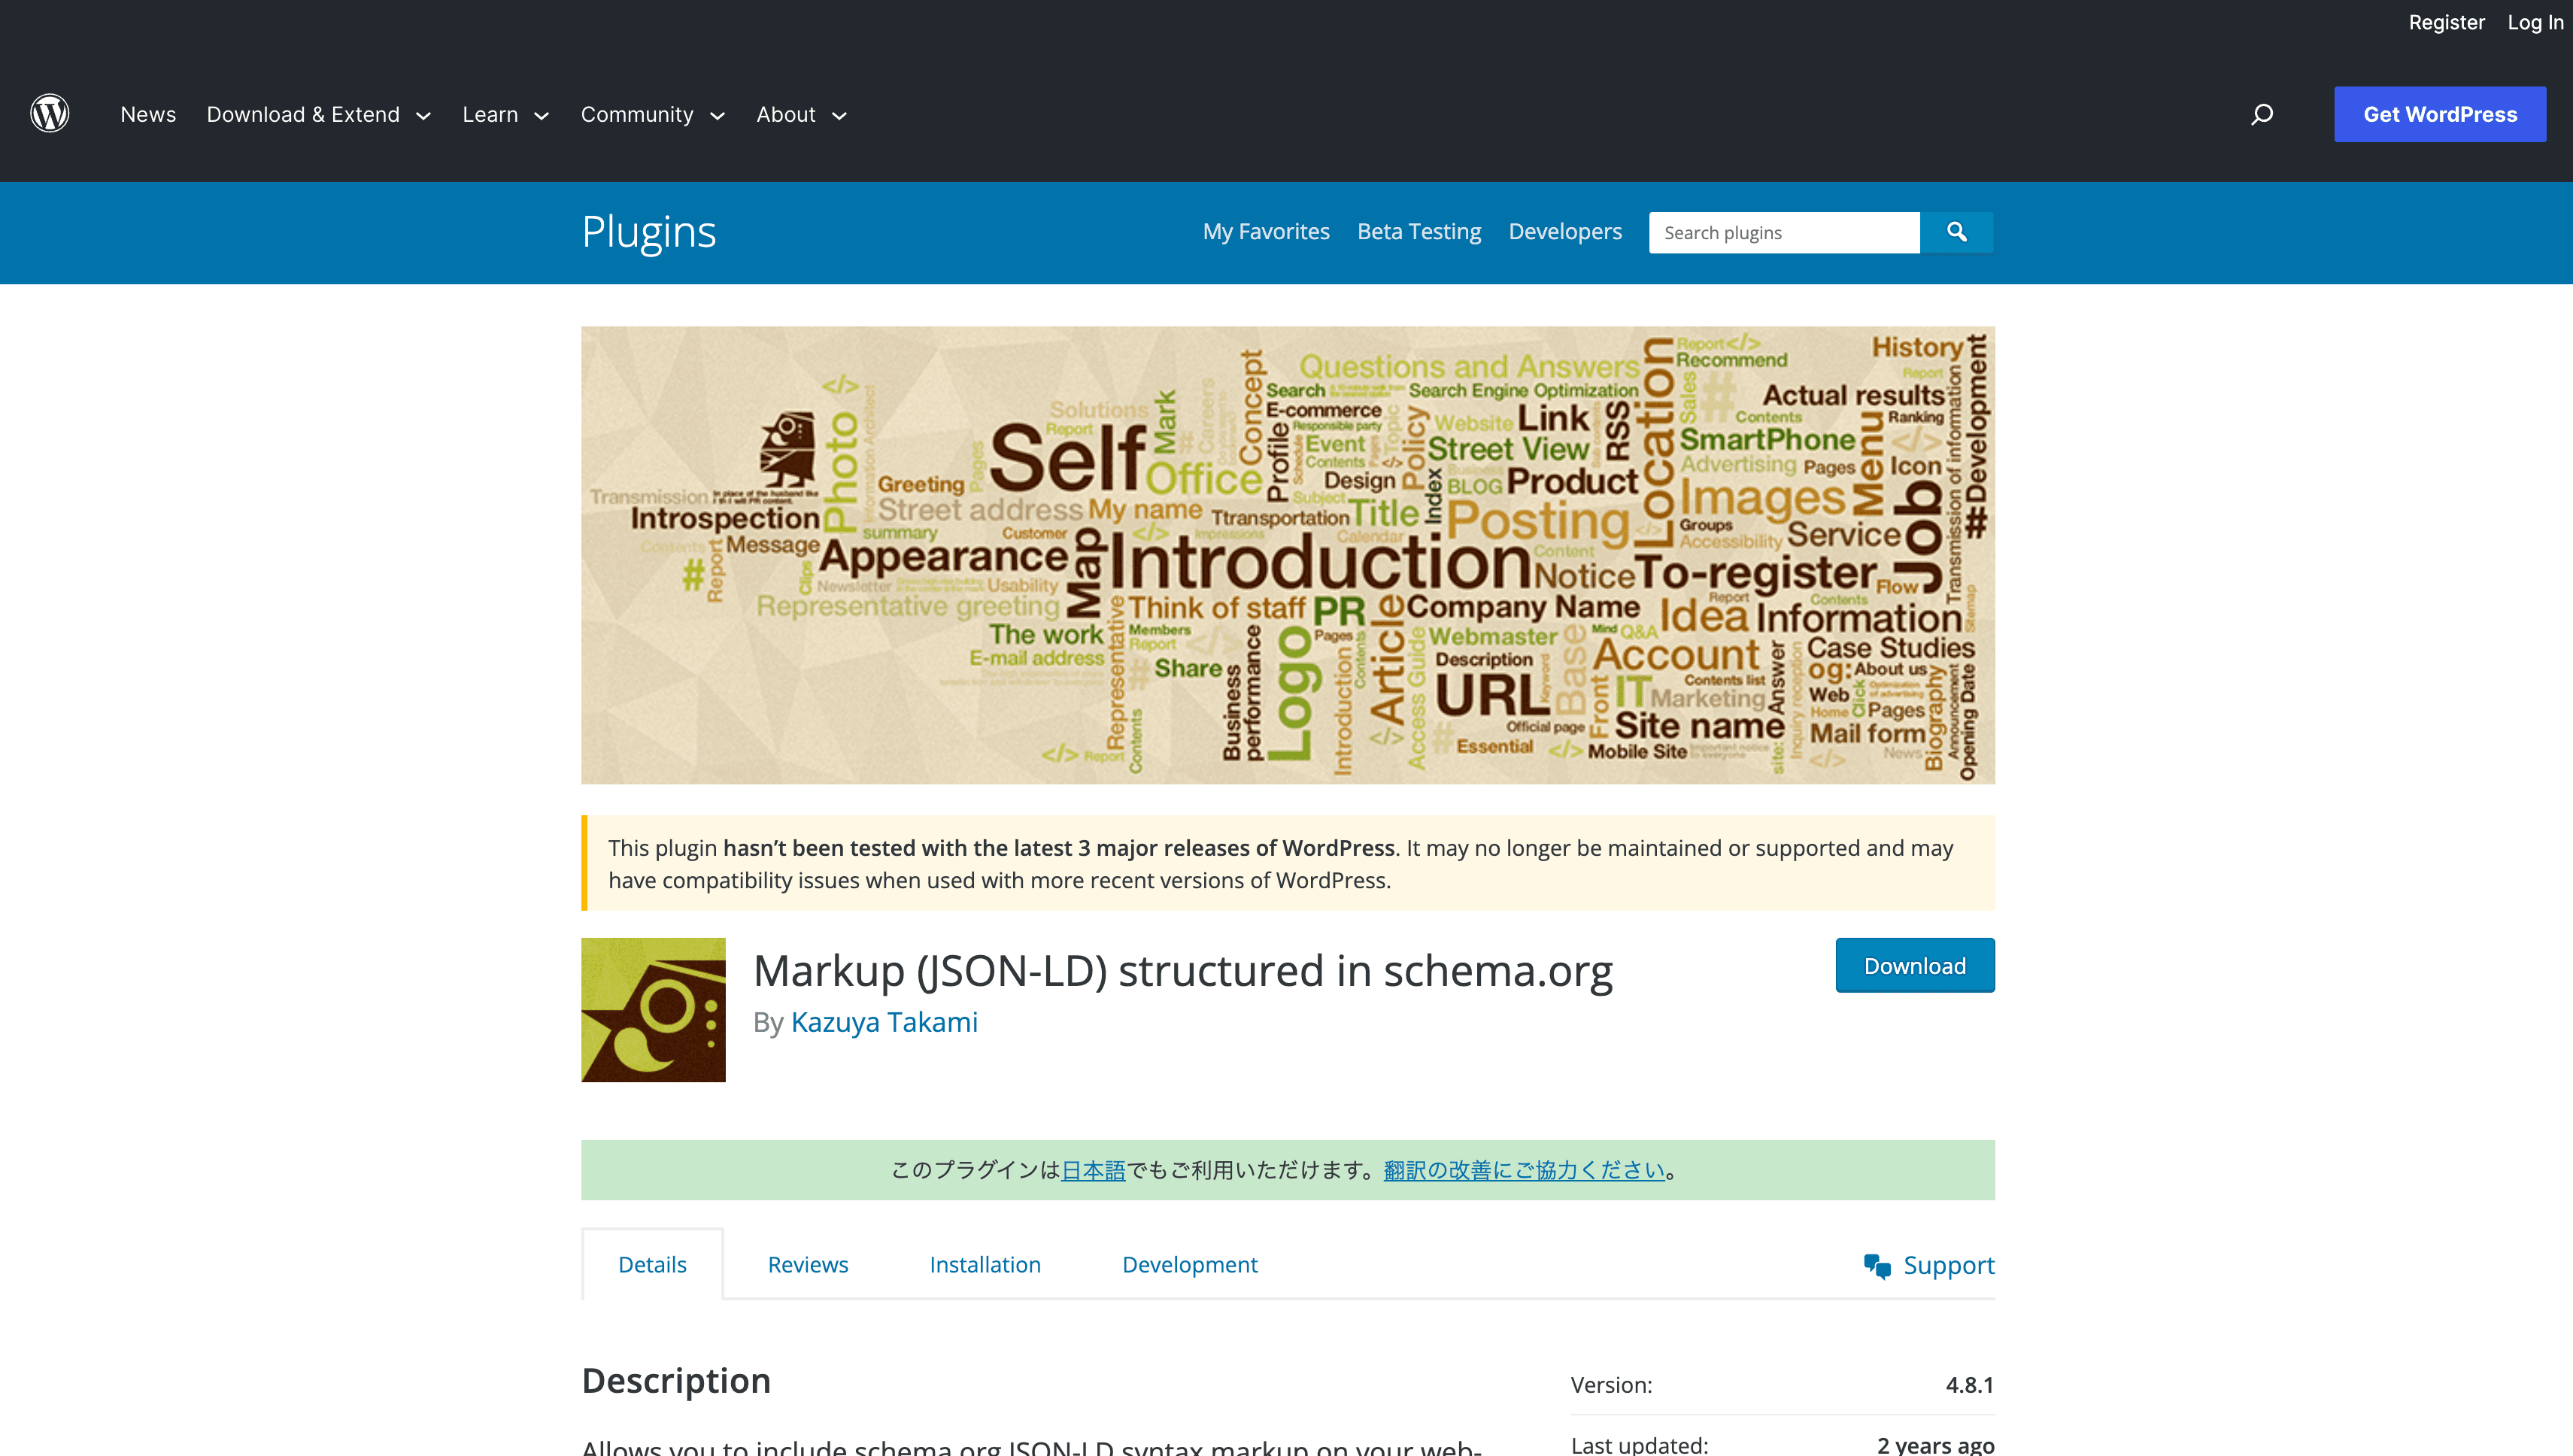2573x1456 pixels.
Task: Open the Support link
Action: pos(1929,1265)
